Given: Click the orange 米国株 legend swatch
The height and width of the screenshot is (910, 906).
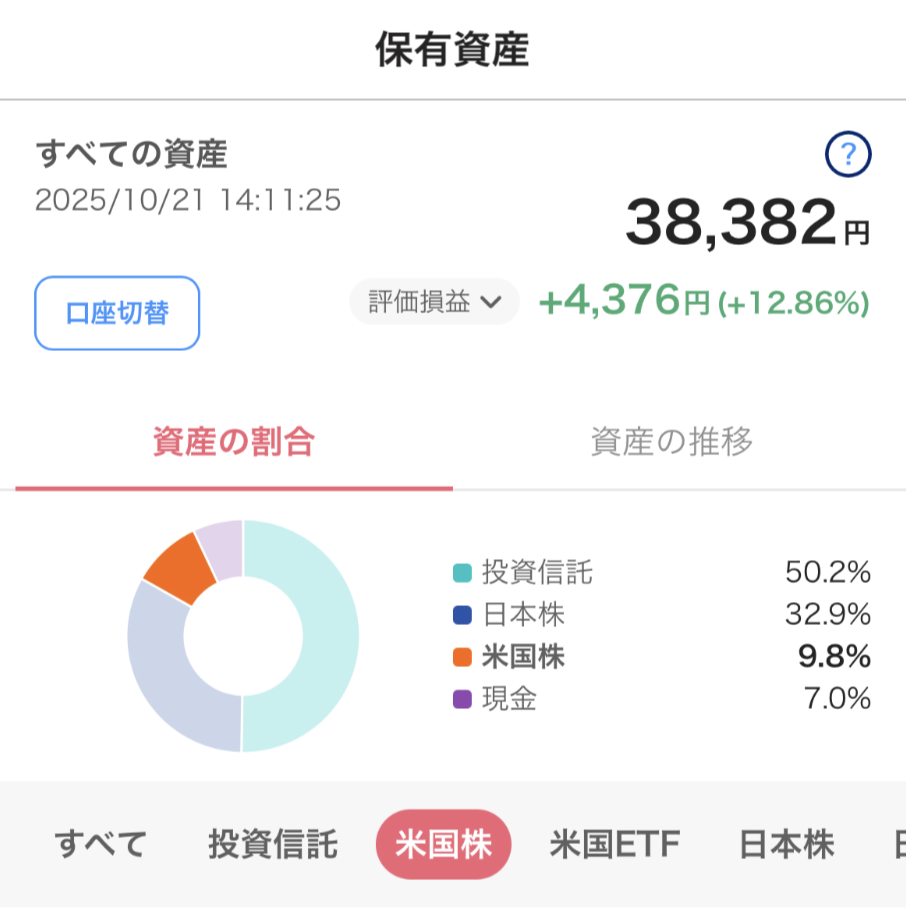Looking at the screenshot, I should 462,657.
